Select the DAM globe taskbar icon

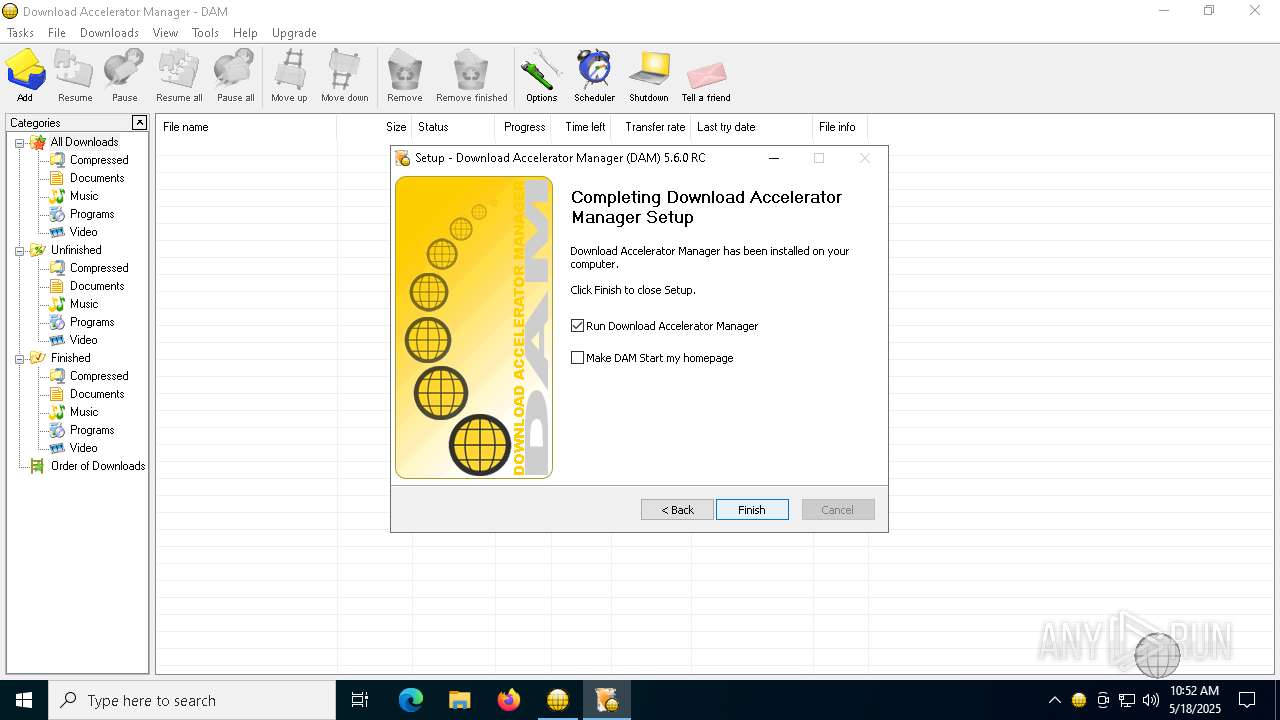[x=558, y=700]
